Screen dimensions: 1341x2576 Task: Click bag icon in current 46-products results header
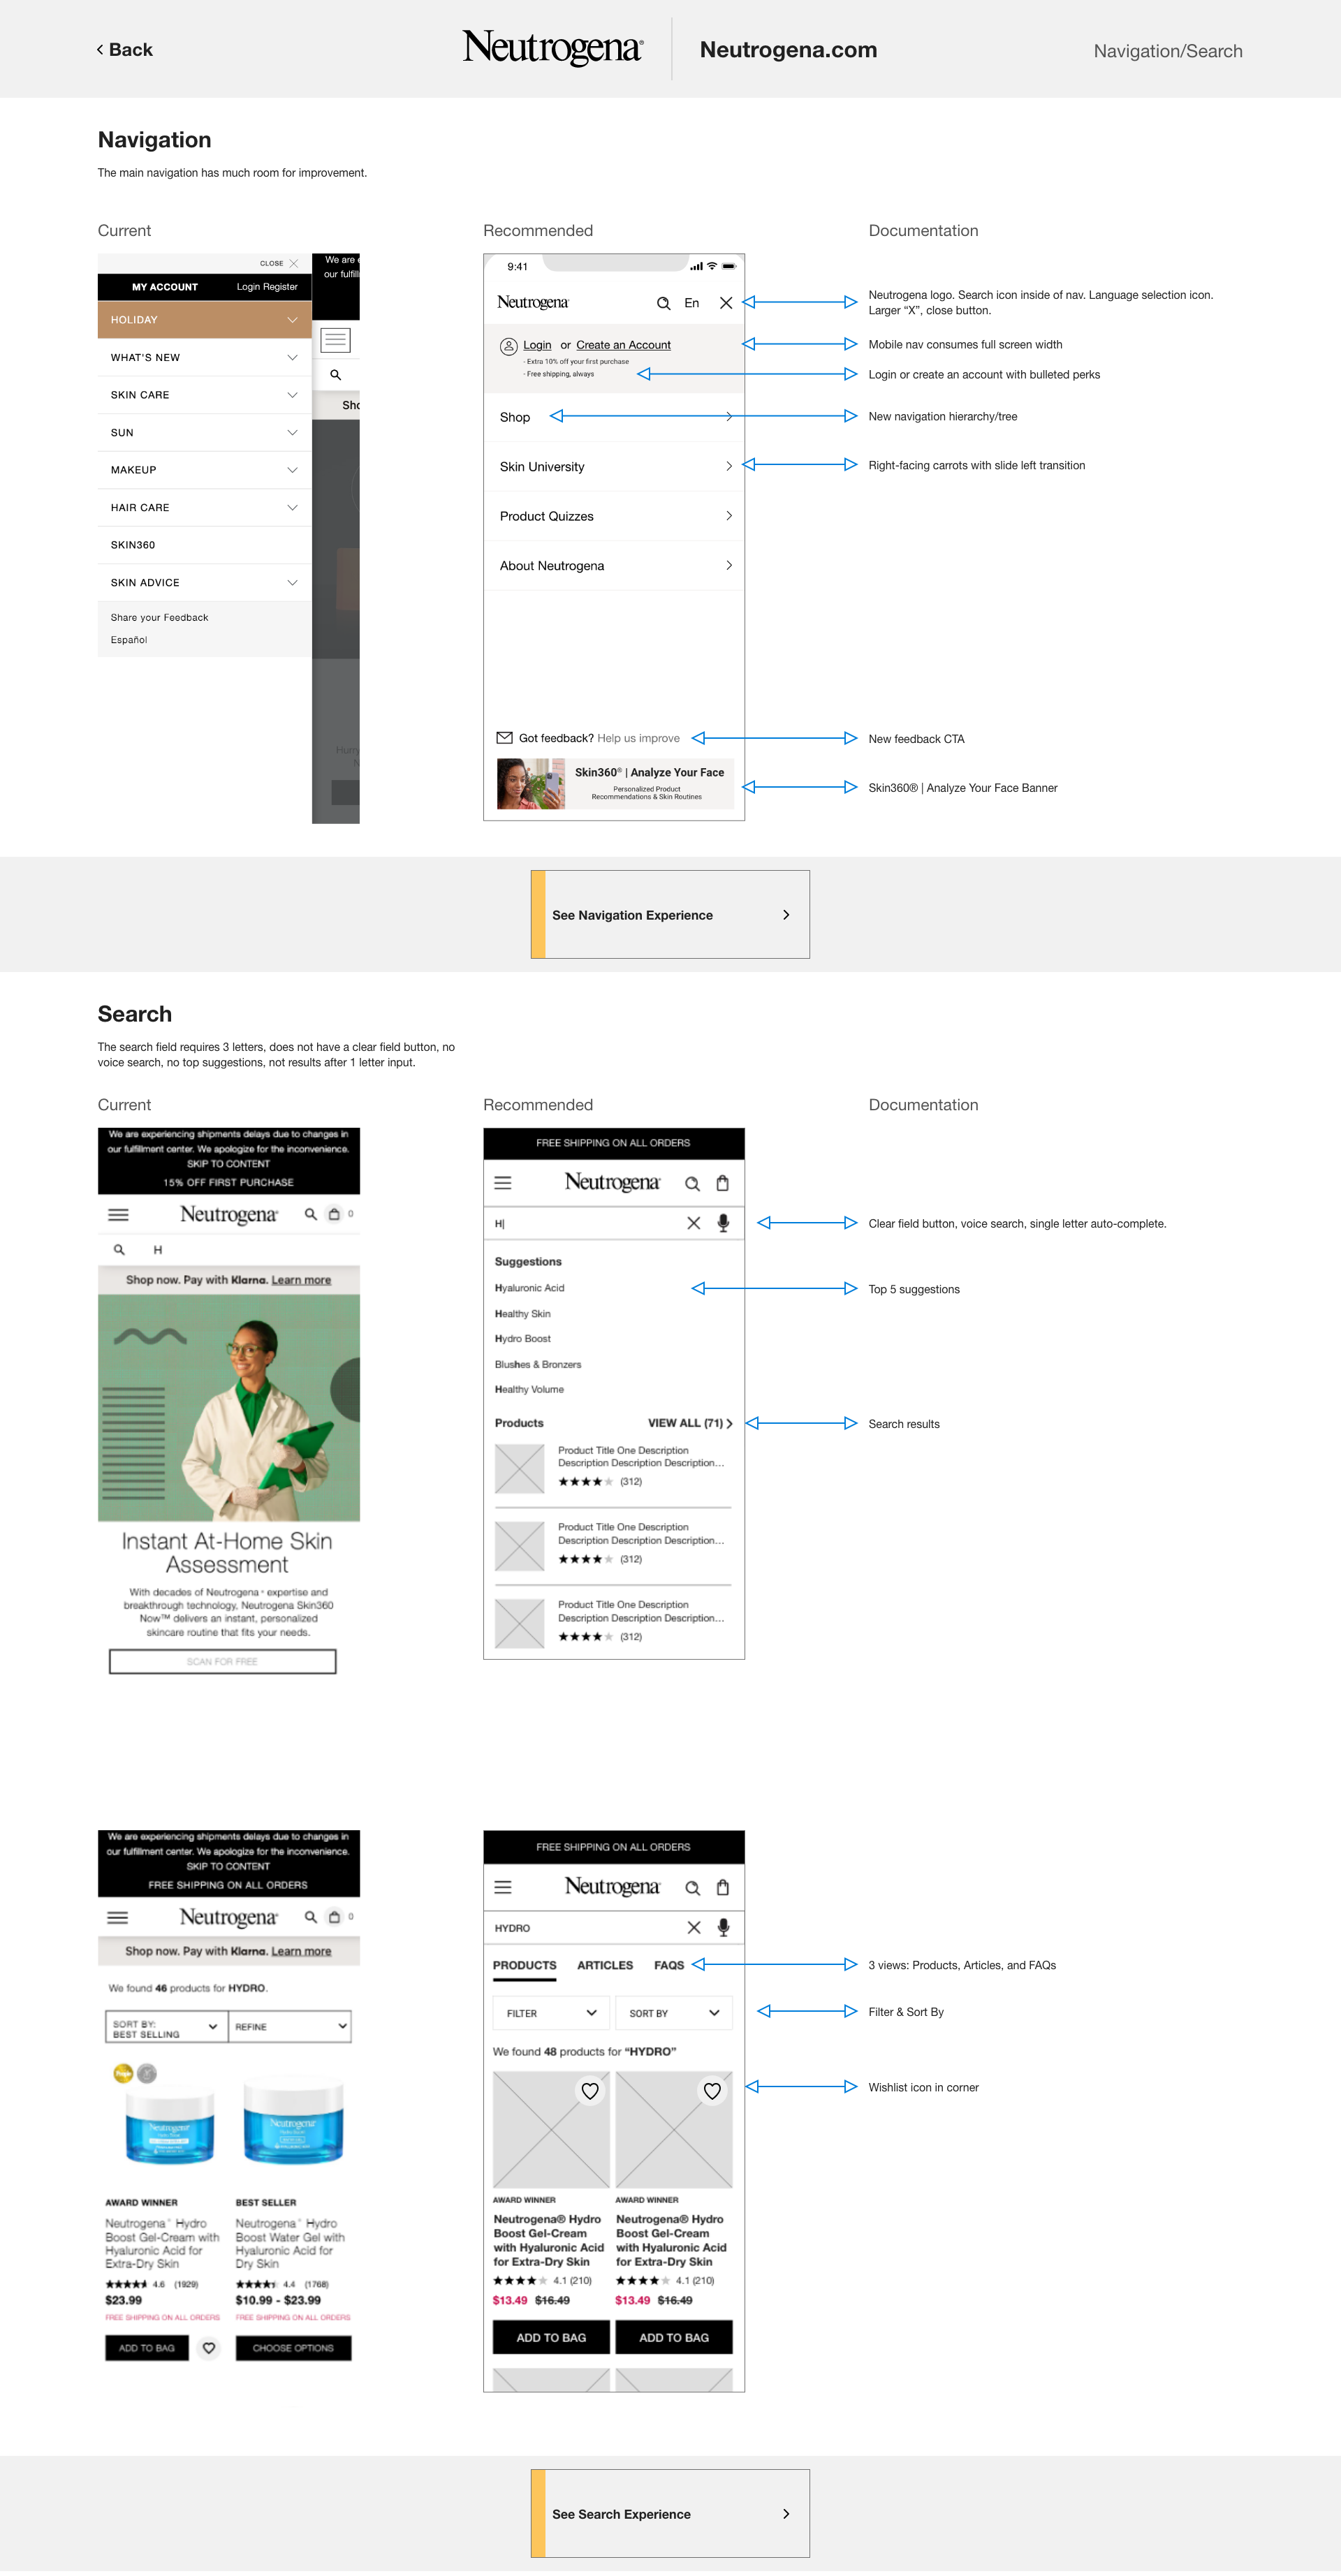click(335, 1917)
